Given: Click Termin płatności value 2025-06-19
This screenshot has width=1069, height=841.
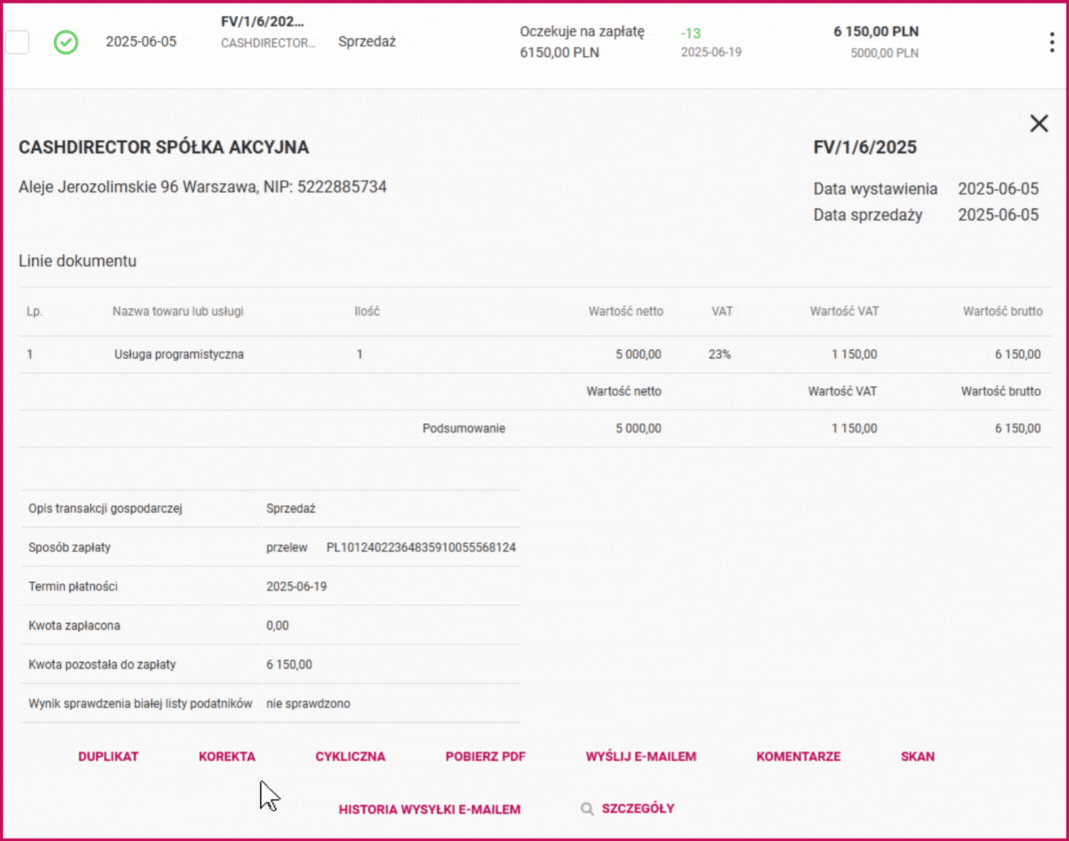Looking at the screenshot, I should (296, 587).
